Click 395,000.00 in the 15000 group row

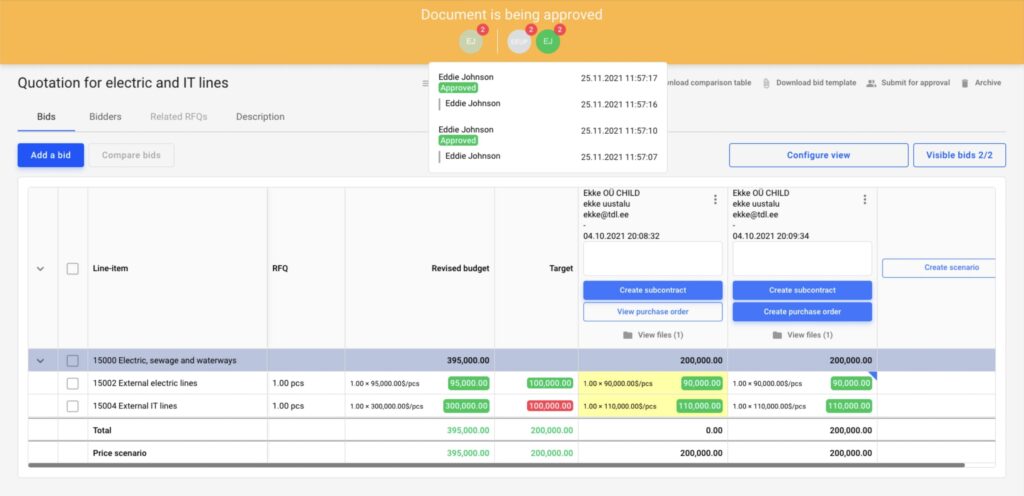pos(468,360)
